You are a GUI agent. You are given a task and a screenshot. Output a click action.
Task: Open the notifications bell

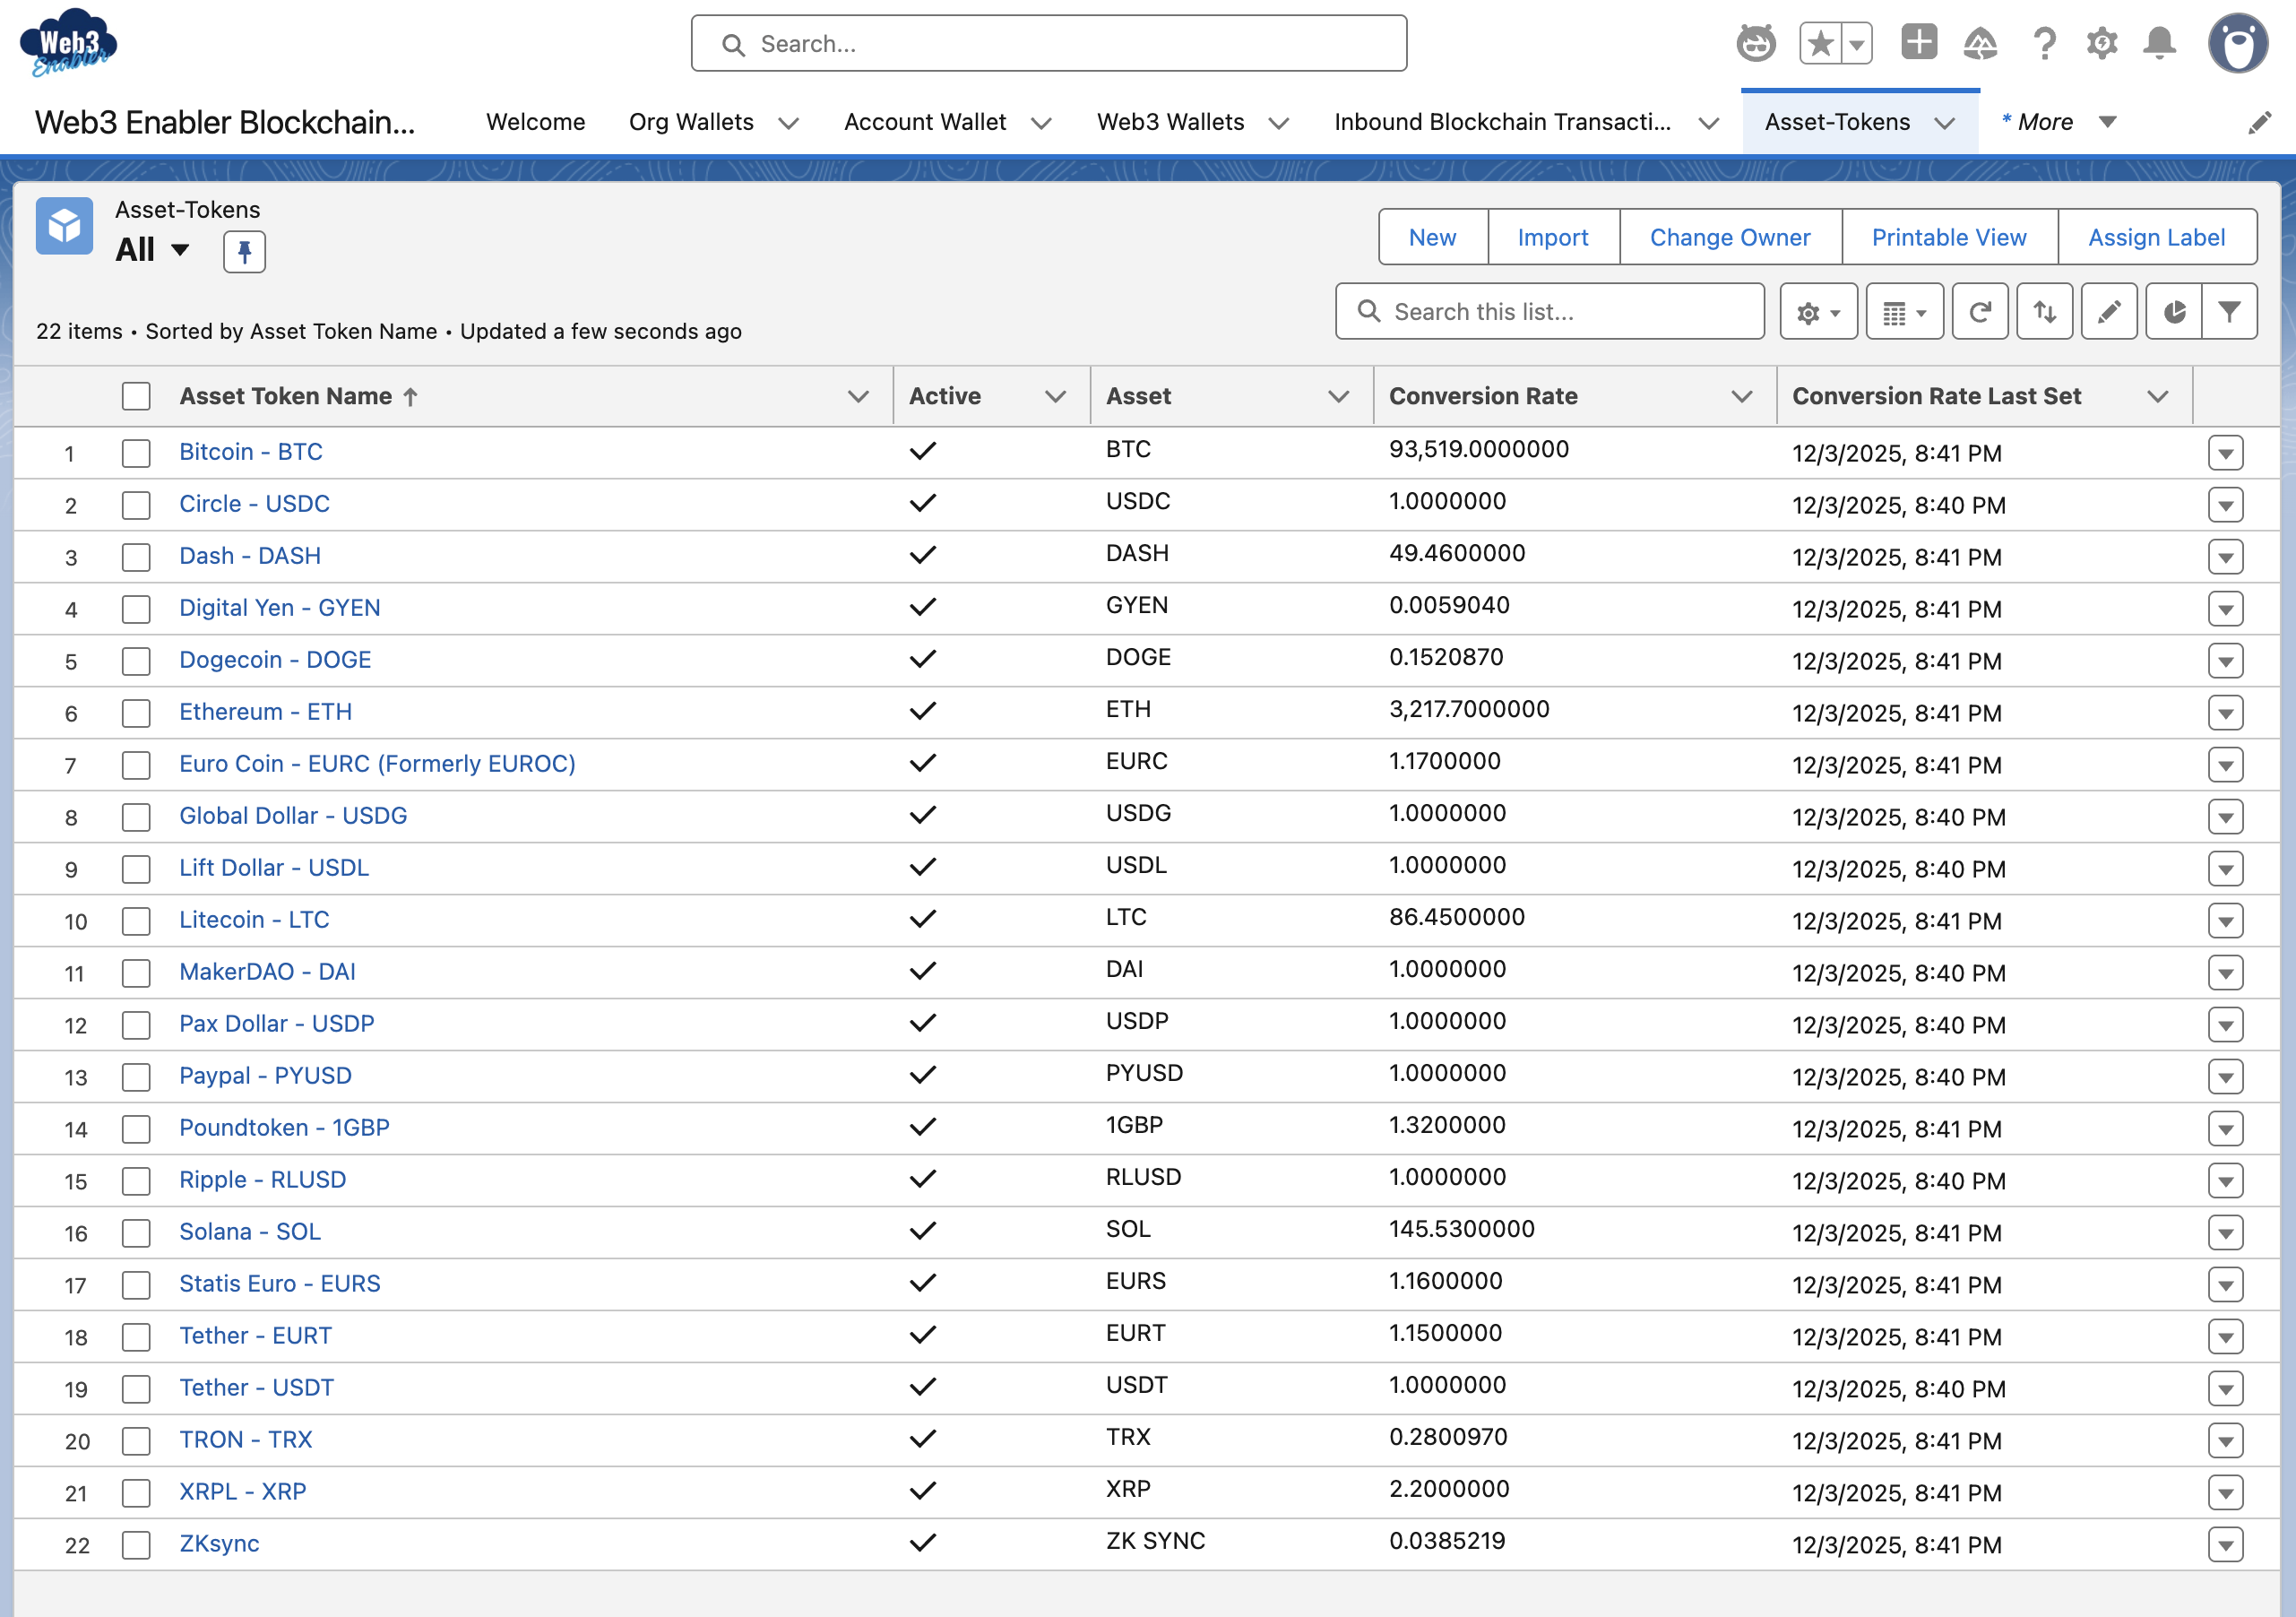2158,43
